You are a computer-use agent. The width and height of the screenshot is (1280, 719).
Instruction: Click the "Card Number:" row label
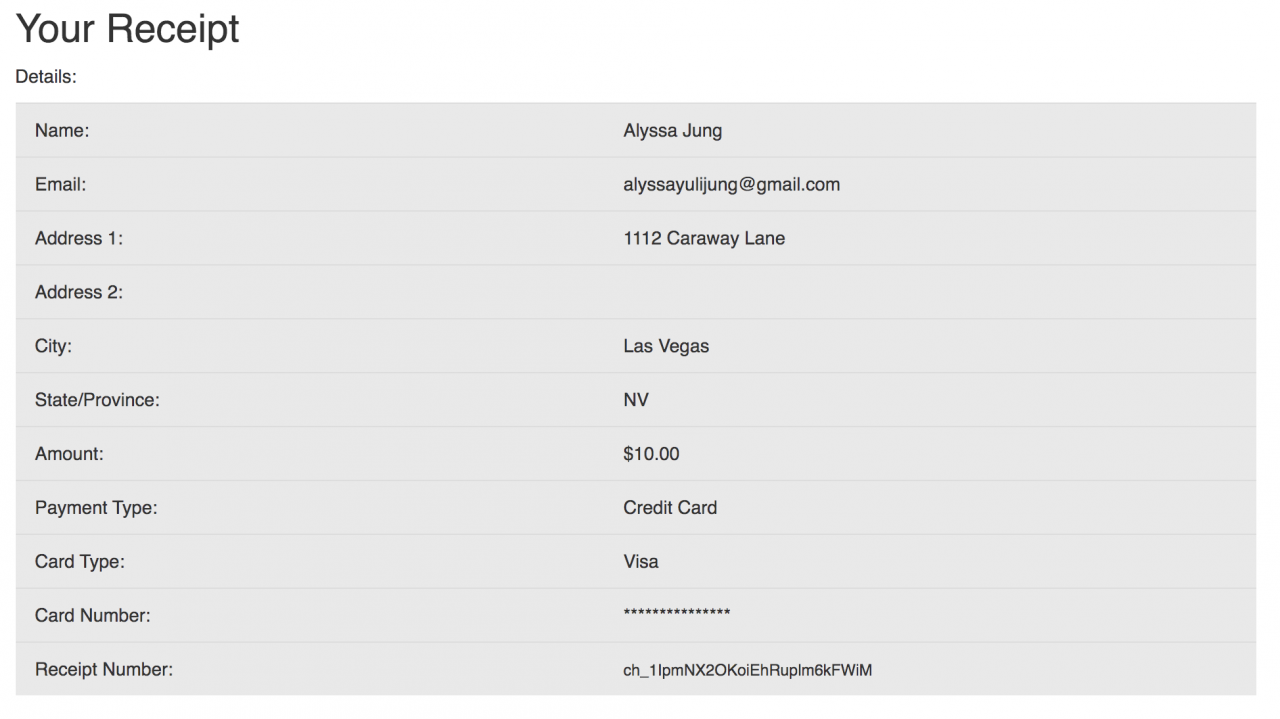tap(93, 616)
